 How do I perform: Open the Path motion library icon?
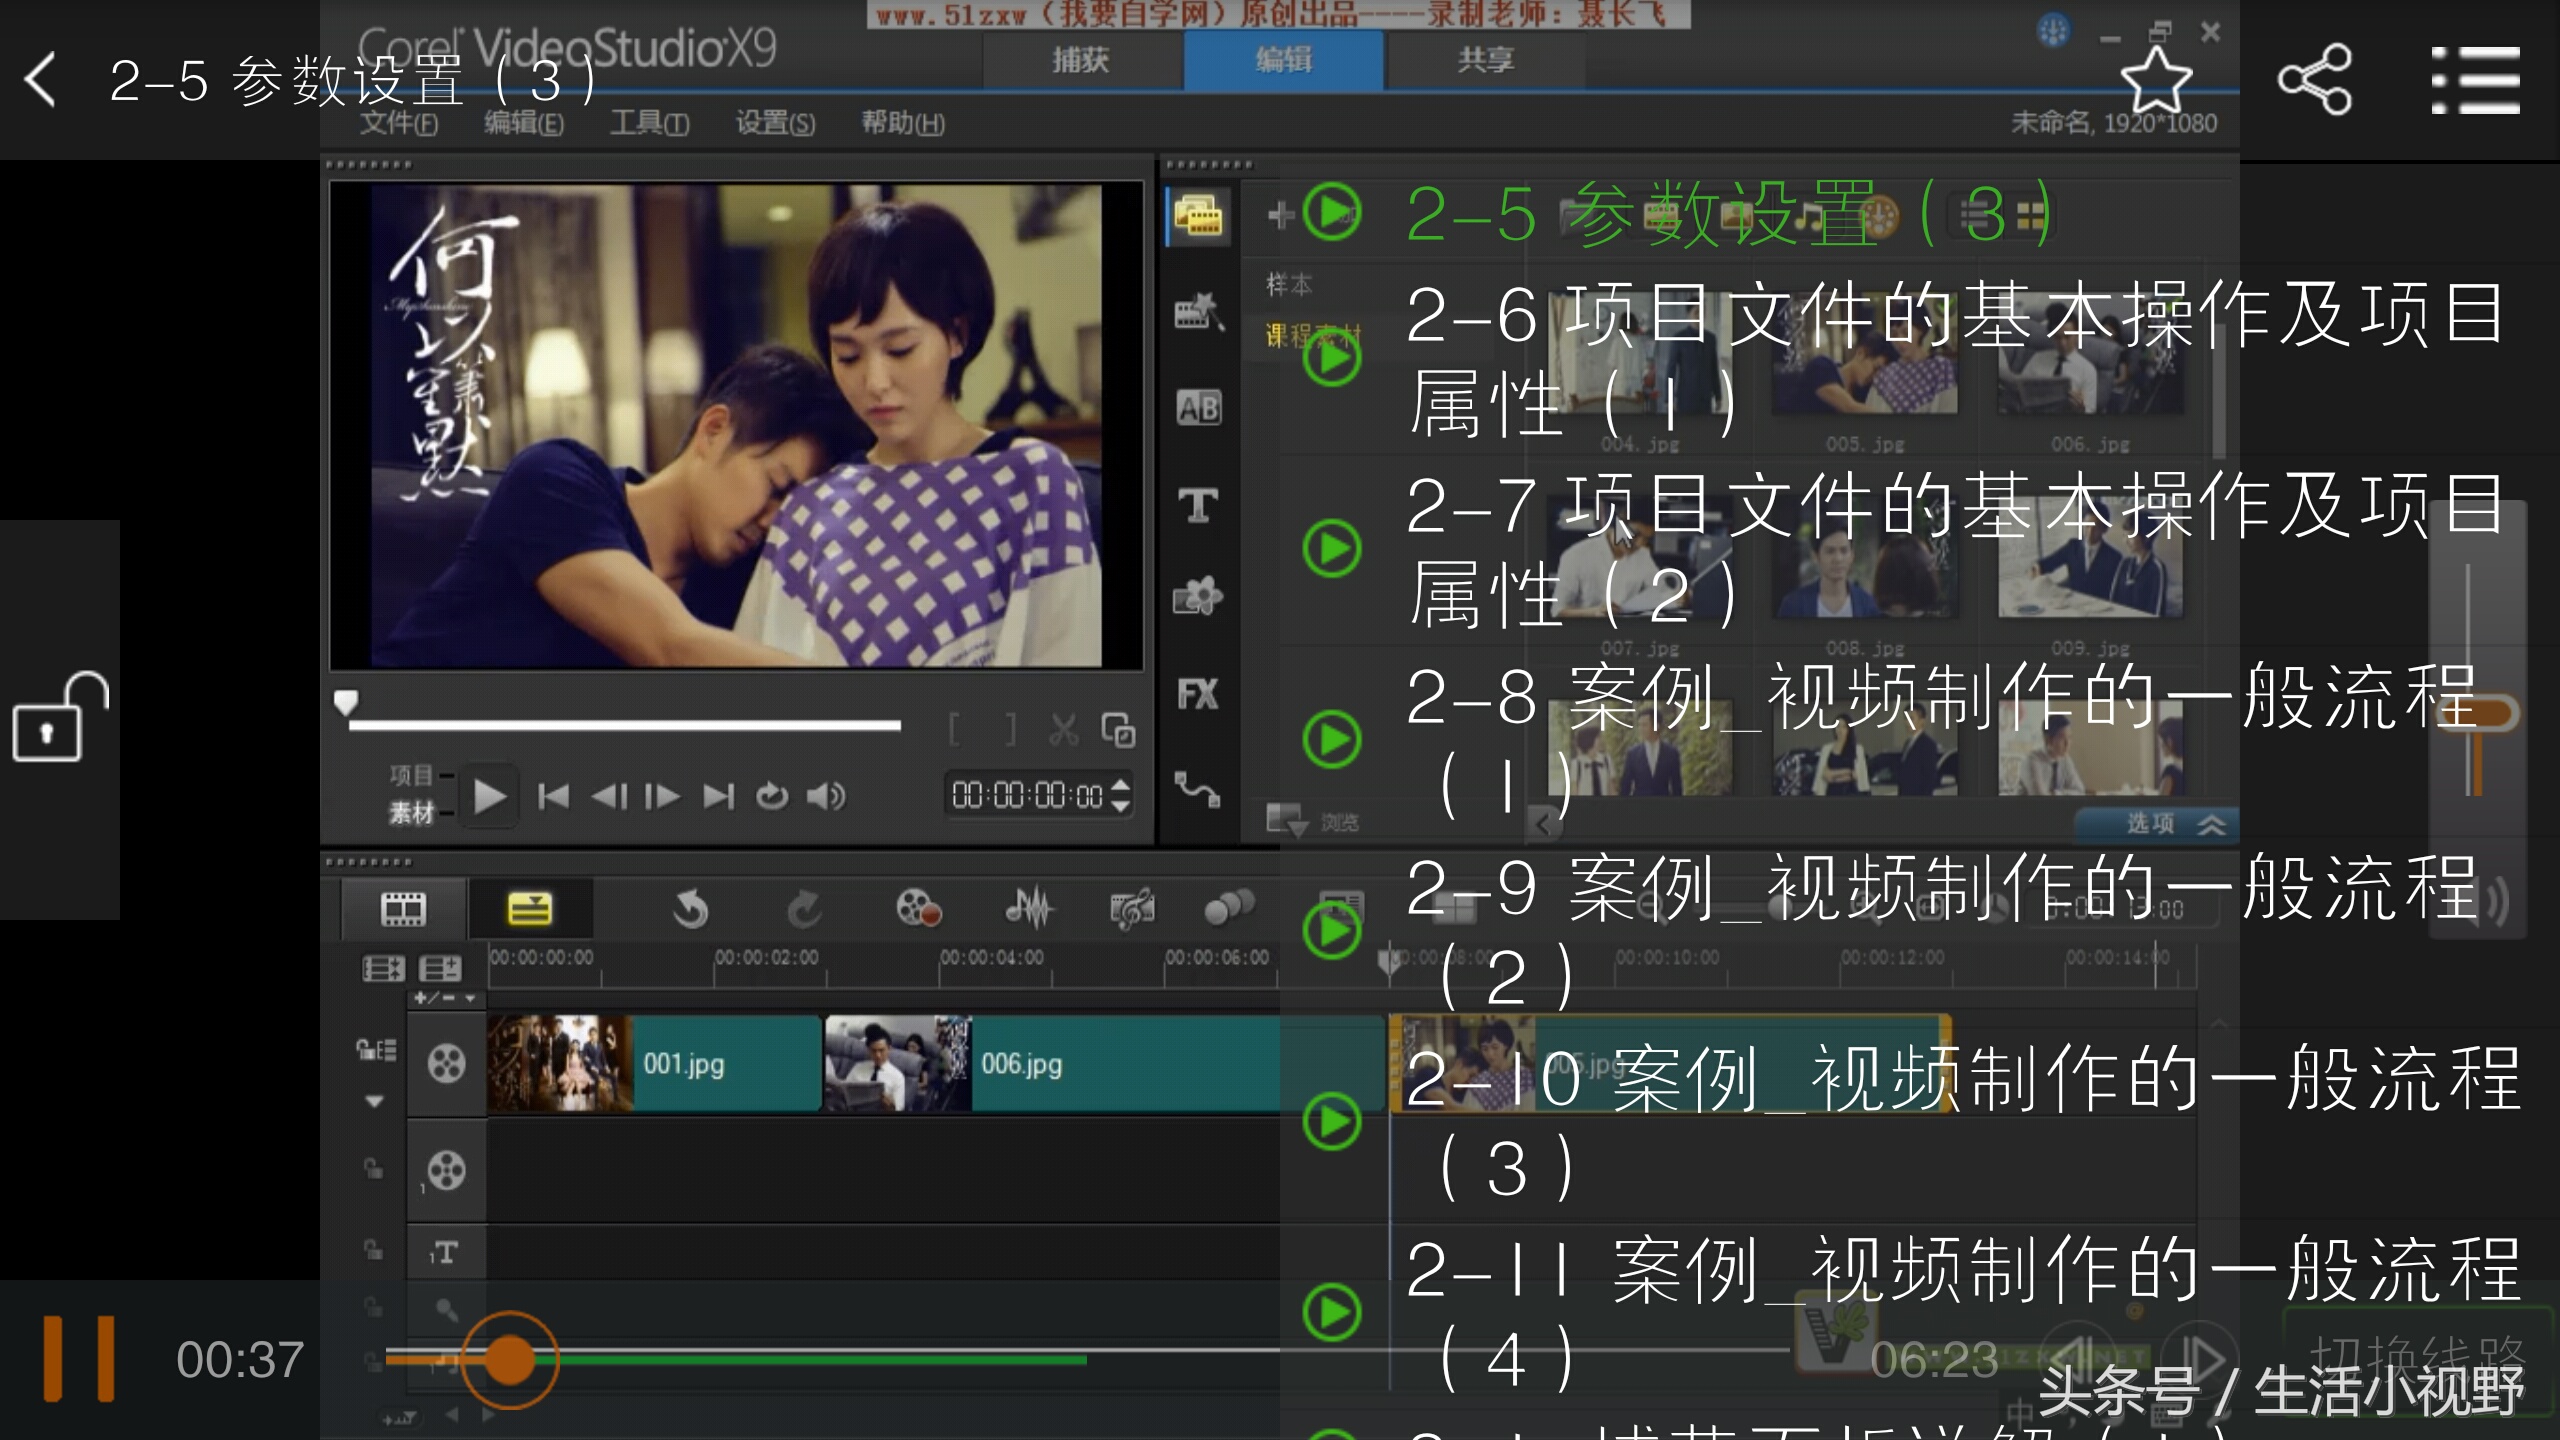point(1198,789)
